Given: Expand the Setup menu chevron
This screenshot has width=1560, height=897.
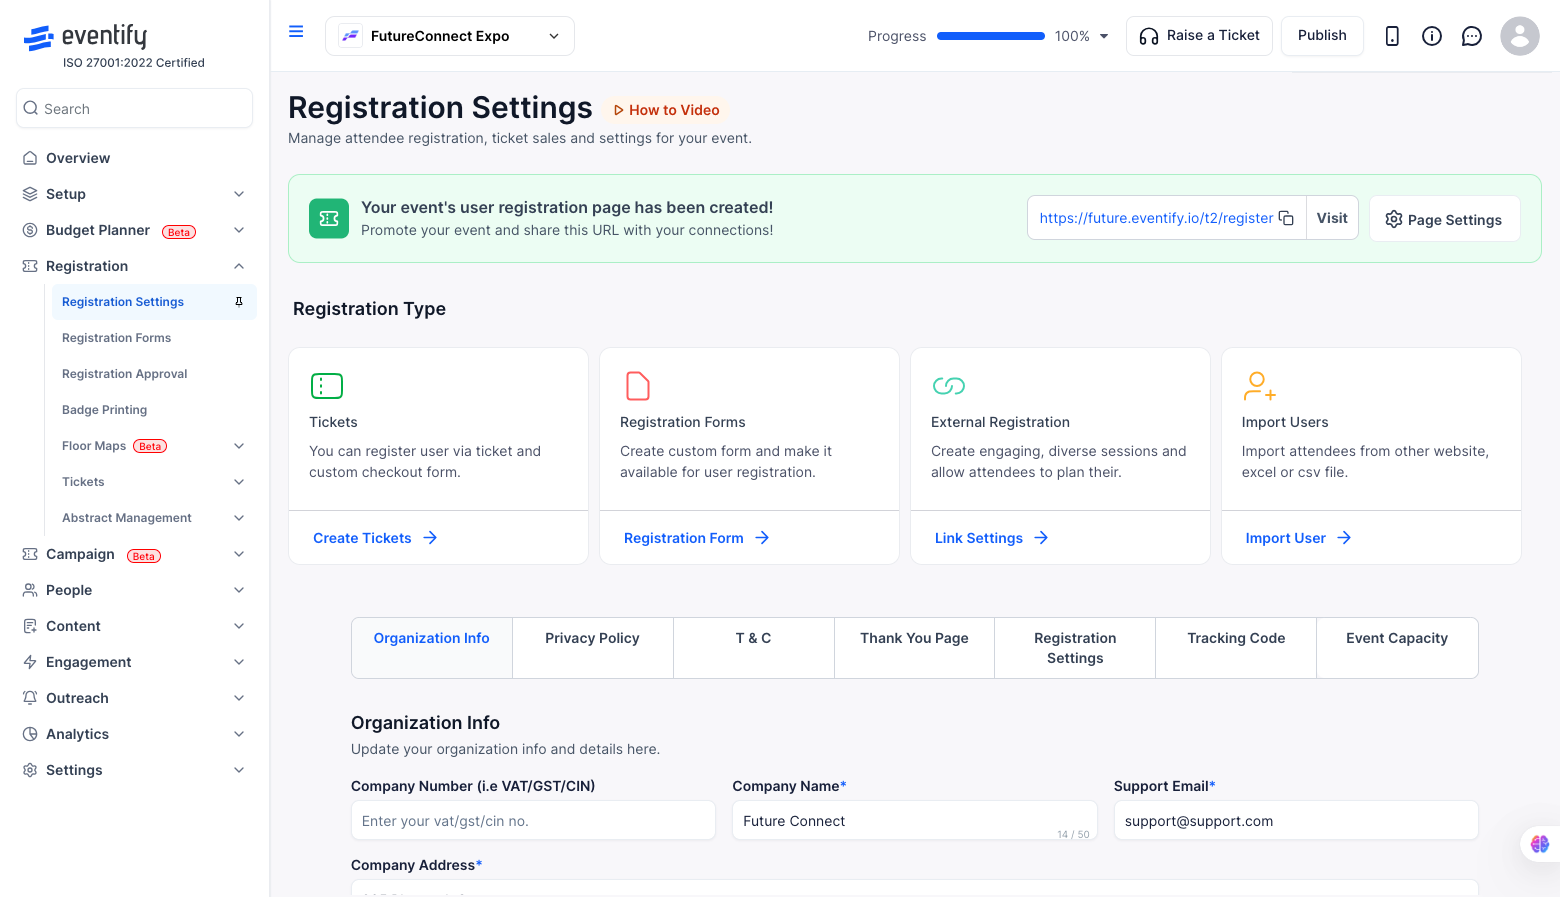Looking at the screenshot, I should [239, 194].
